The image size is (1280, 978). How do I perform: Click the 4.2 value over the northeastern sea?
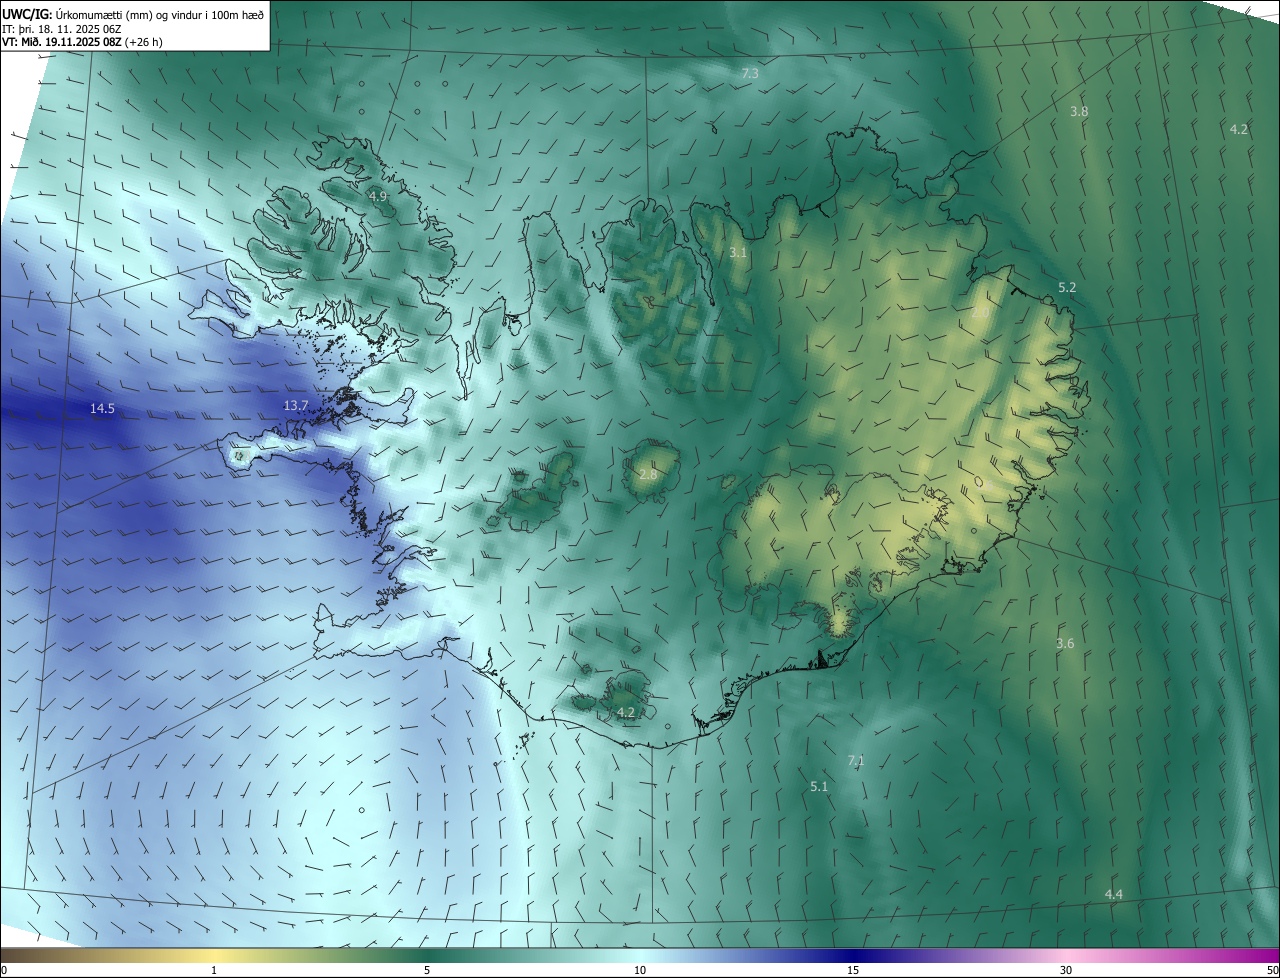tap(1239, 129)
